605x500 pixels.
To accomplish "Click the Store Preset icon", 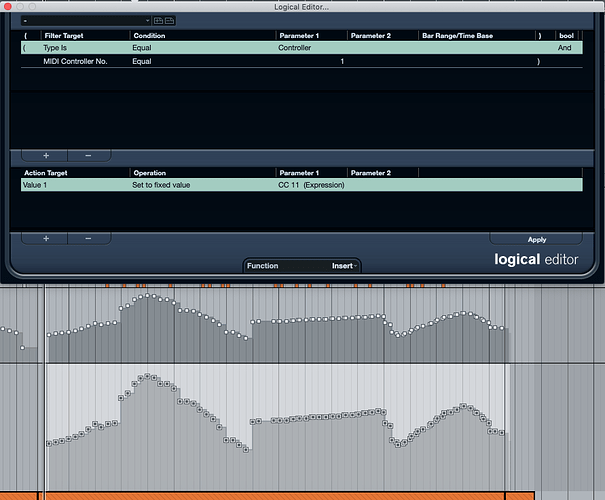I will pyautogui.click(x=159, y=21).
